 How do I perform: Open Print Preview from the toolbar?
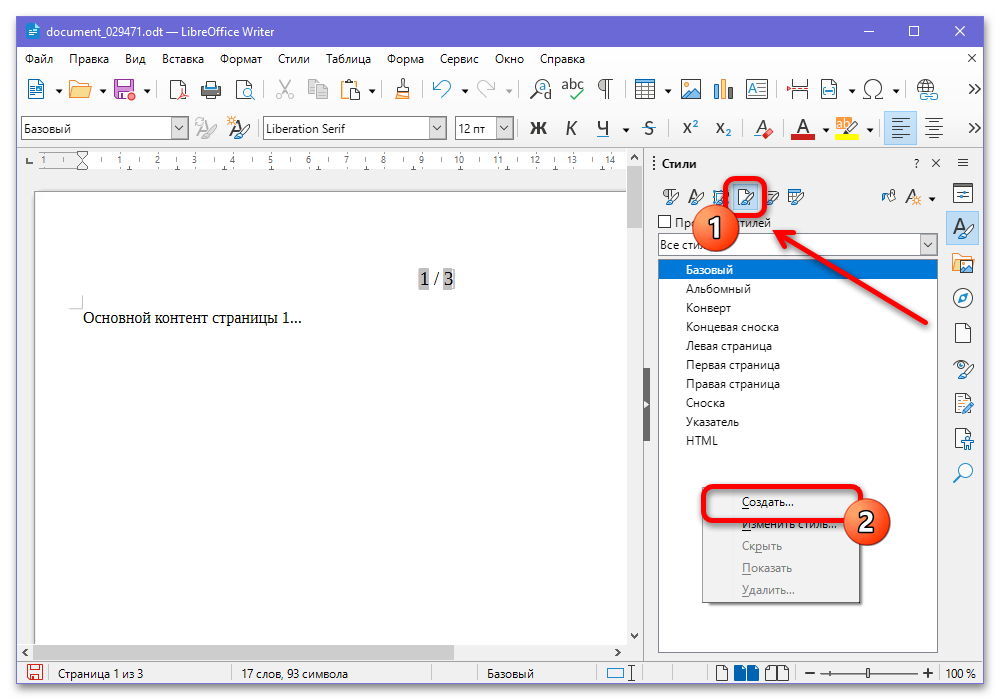coord(244,90)
